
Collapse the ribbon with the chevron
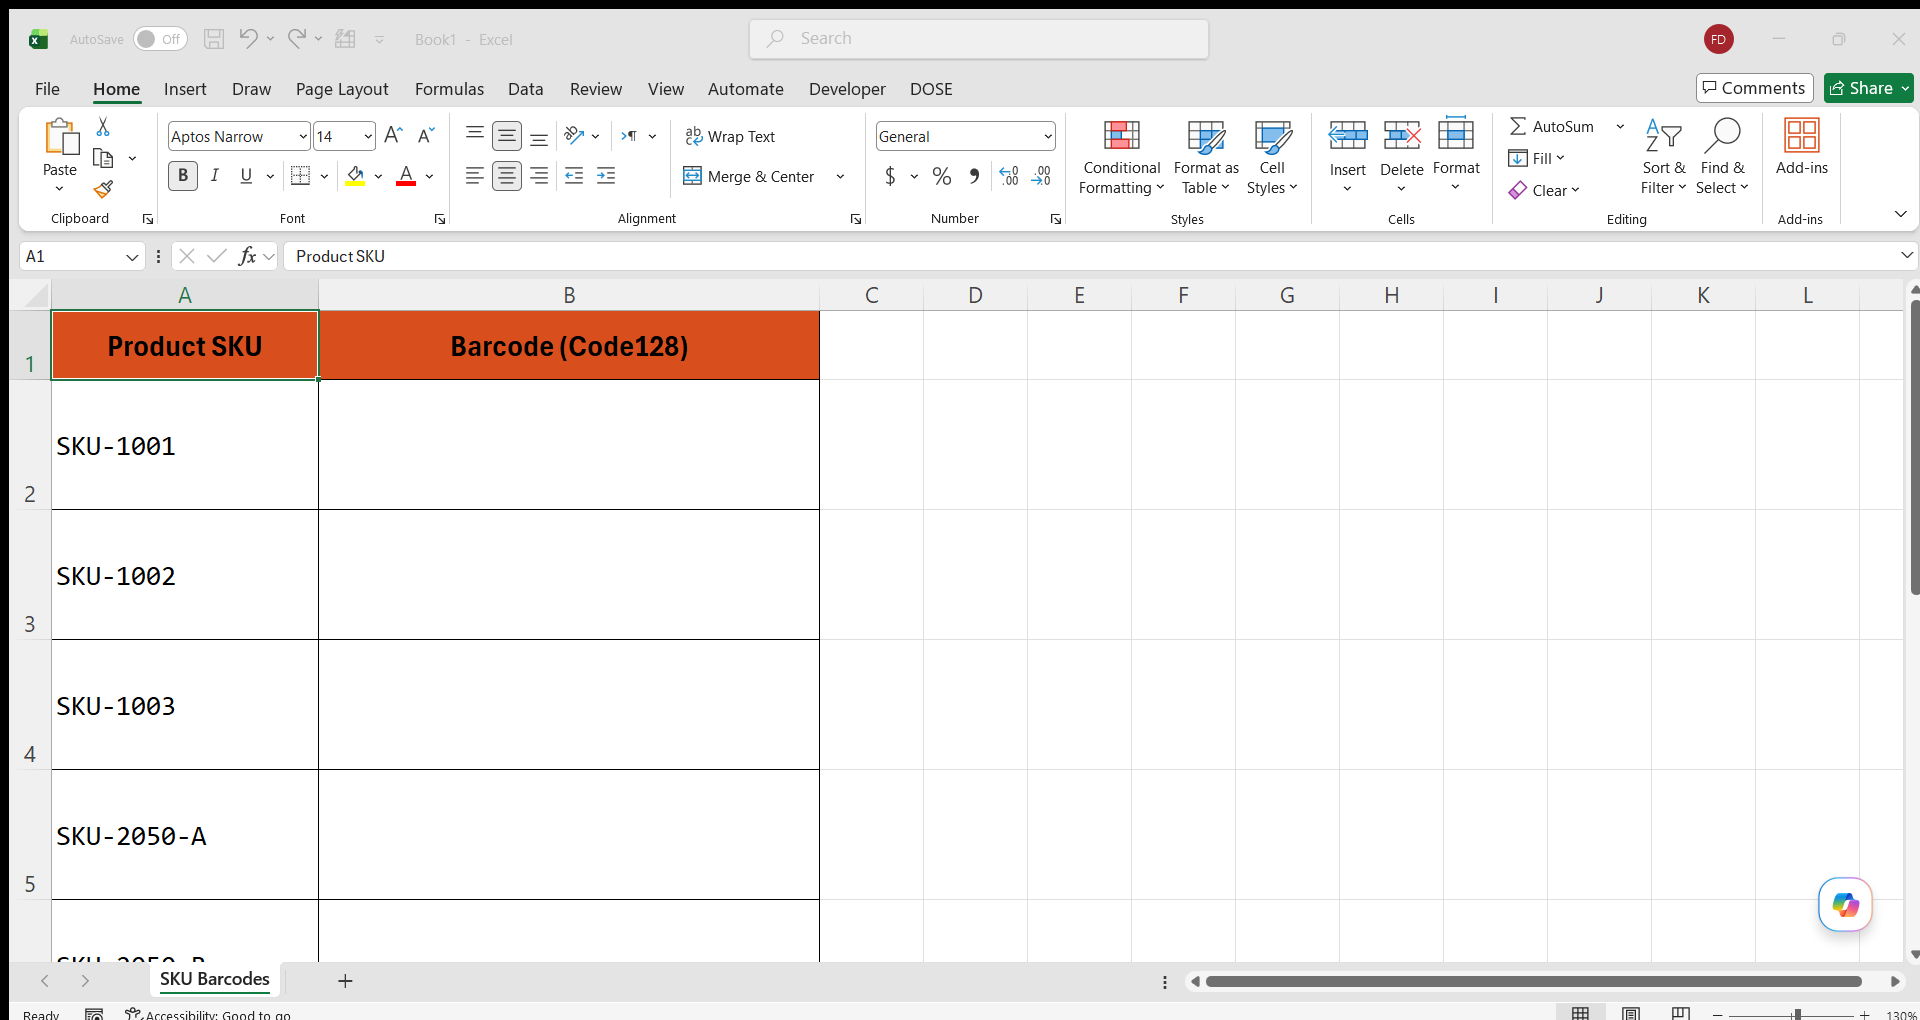point(1900,214)
